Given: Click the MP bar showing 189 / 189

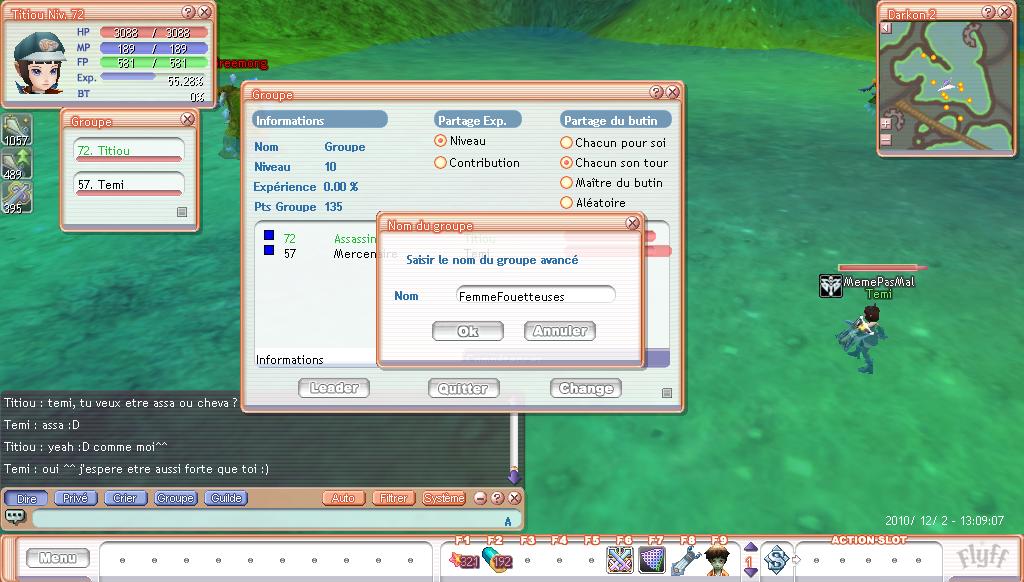Looking at the screenshot, I should point(153,48).
